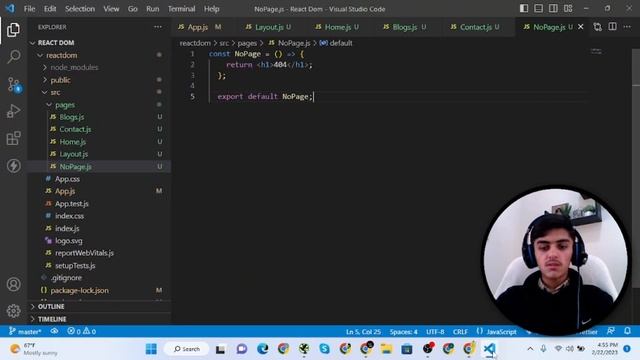Click the errors and warnings counter

82,331
